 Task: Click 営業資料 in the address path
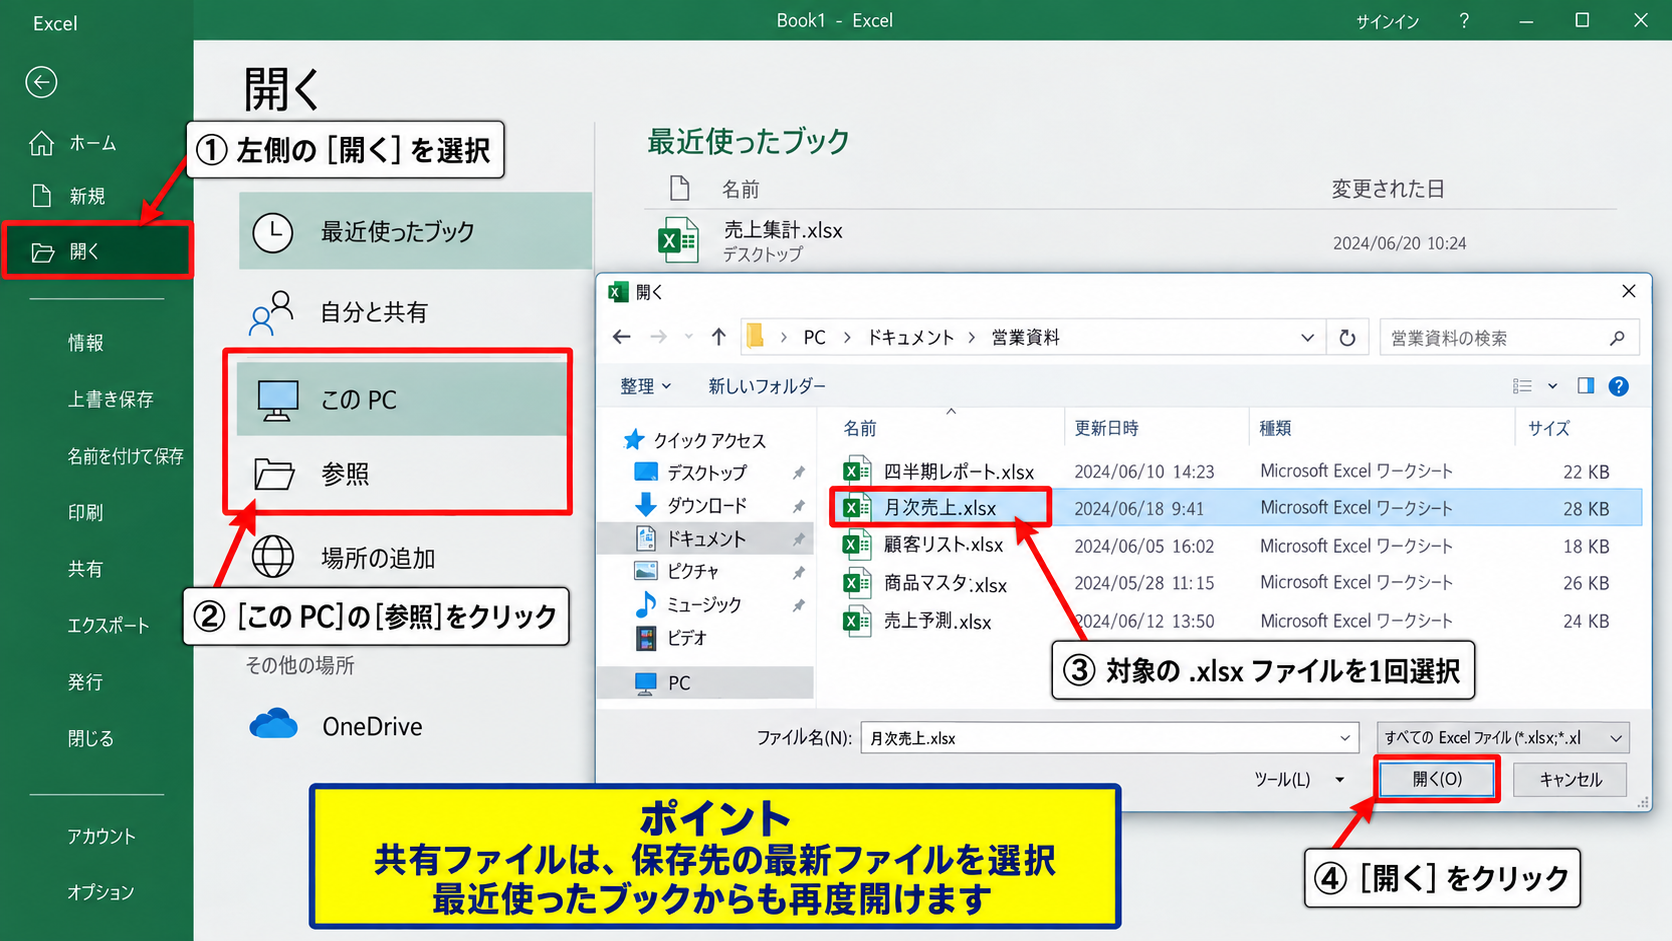(1025, 338)
